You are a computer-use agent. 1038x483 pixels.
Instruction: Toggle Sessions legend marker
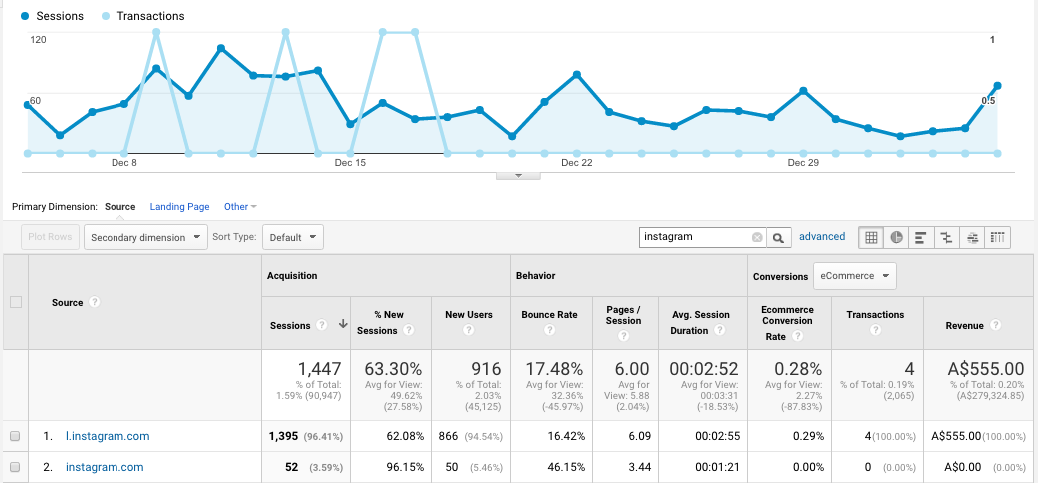24,16
